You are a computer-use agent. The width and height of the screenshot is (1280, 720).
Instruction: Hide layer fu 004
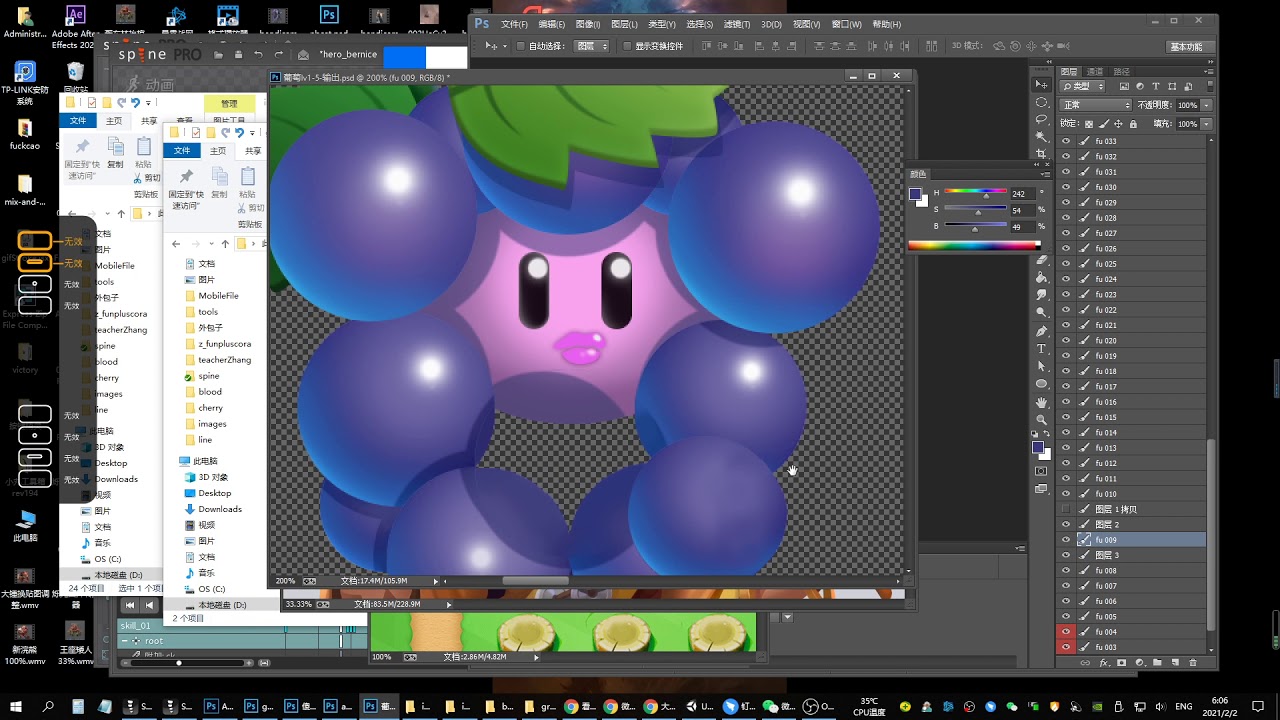pyautogui.click(x=1065, y=632)
